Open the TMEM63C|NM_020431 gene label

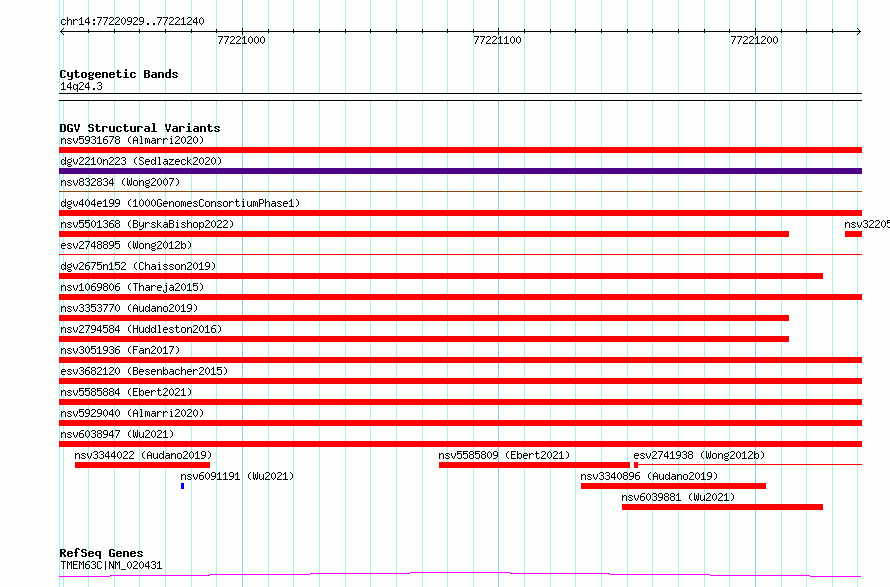(x=111, y=565)
